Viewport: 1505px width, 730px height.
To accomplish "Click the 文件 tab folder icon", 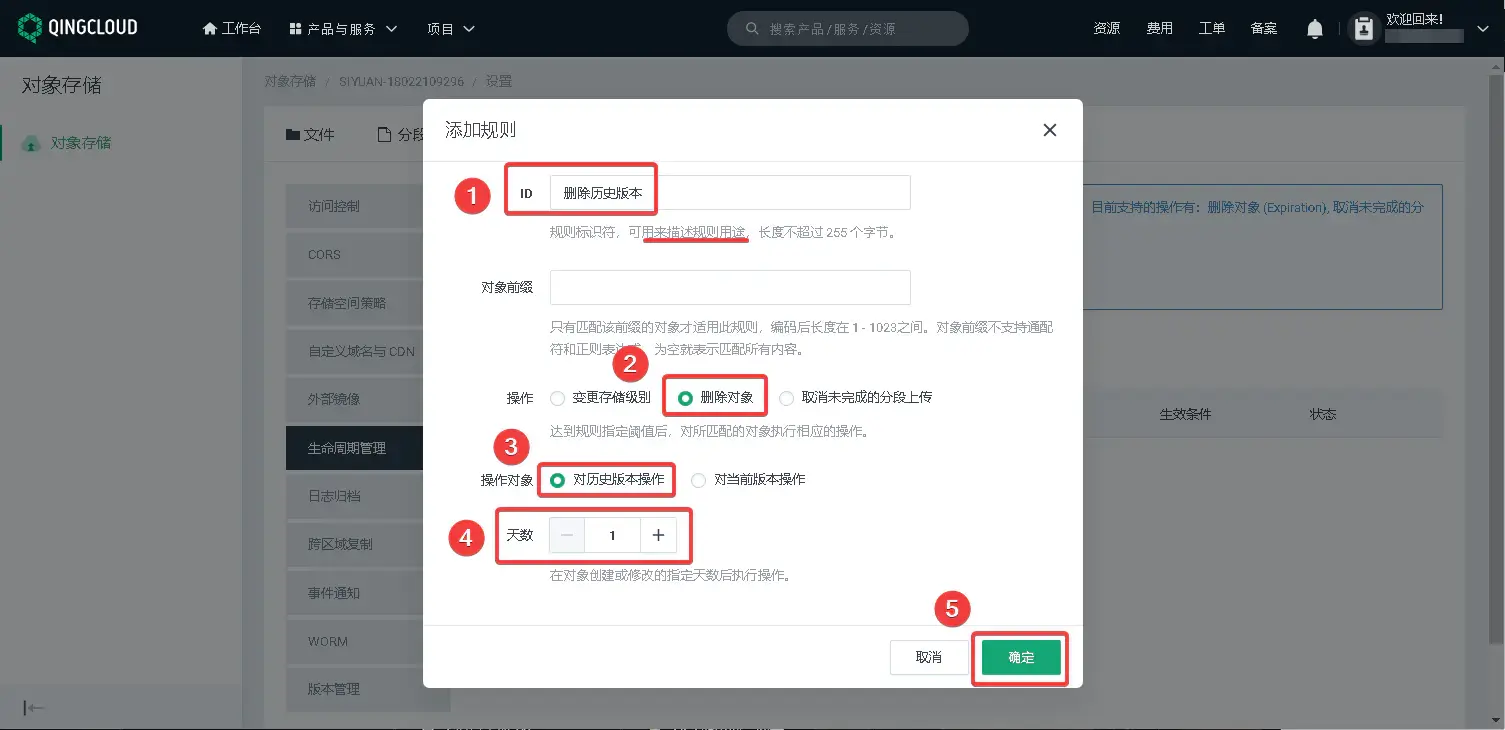I will (291, 134).
